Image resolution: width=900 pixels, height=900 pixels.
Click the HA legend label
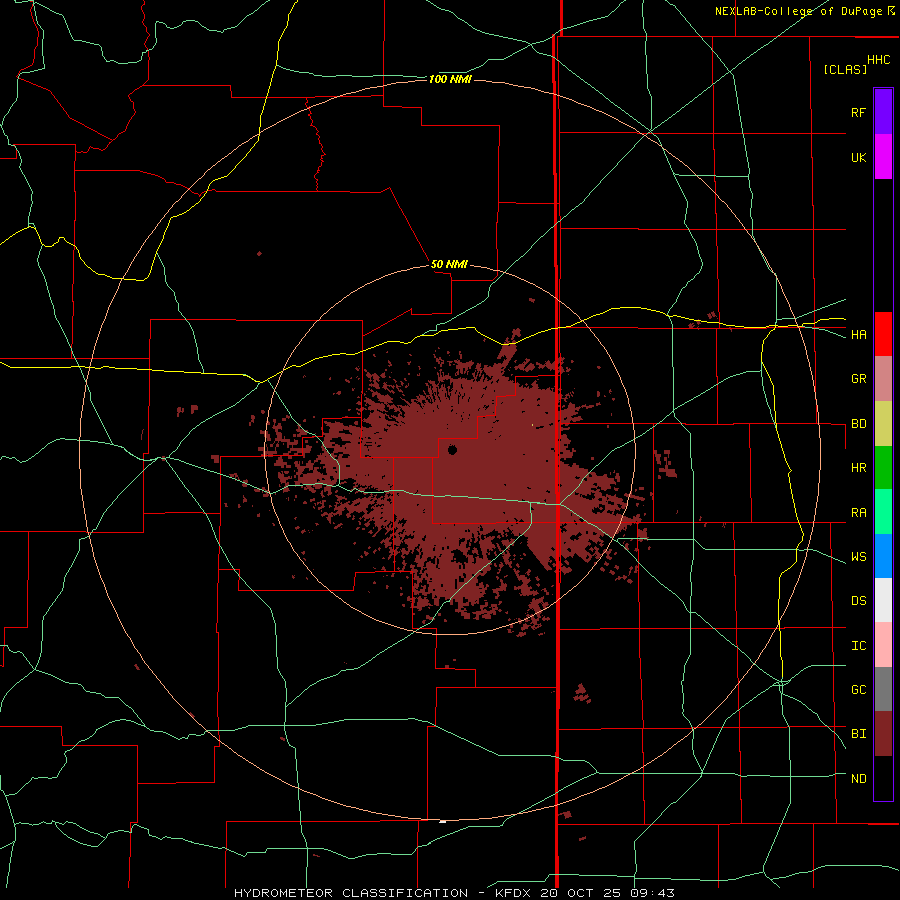pos(858,335)
